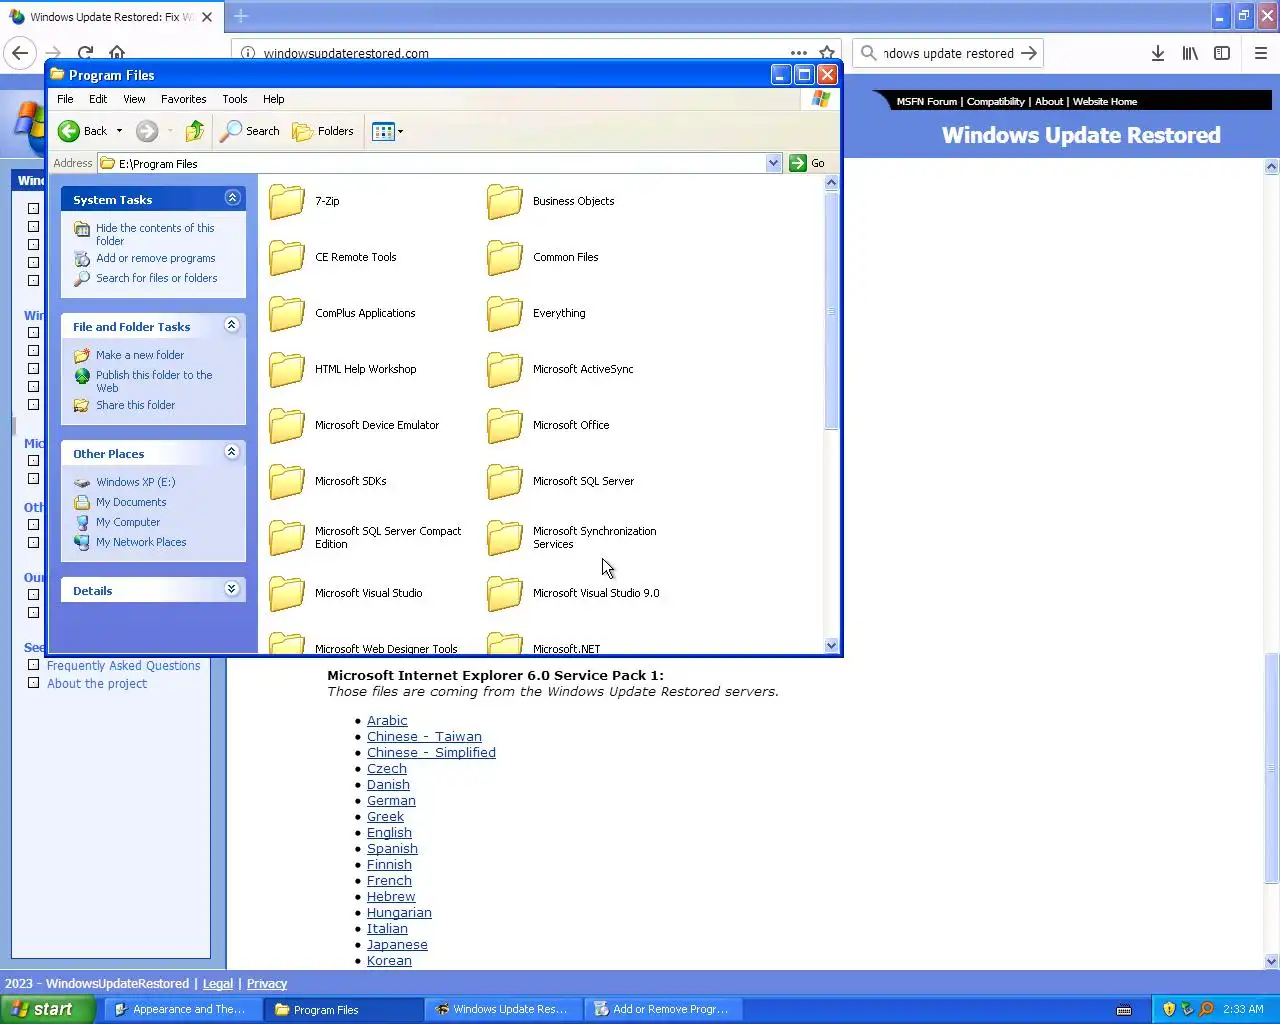
Task: Switch to Add or Remove Programs taskbar item
Action: pyautogui.click(x=663, y=1009)
